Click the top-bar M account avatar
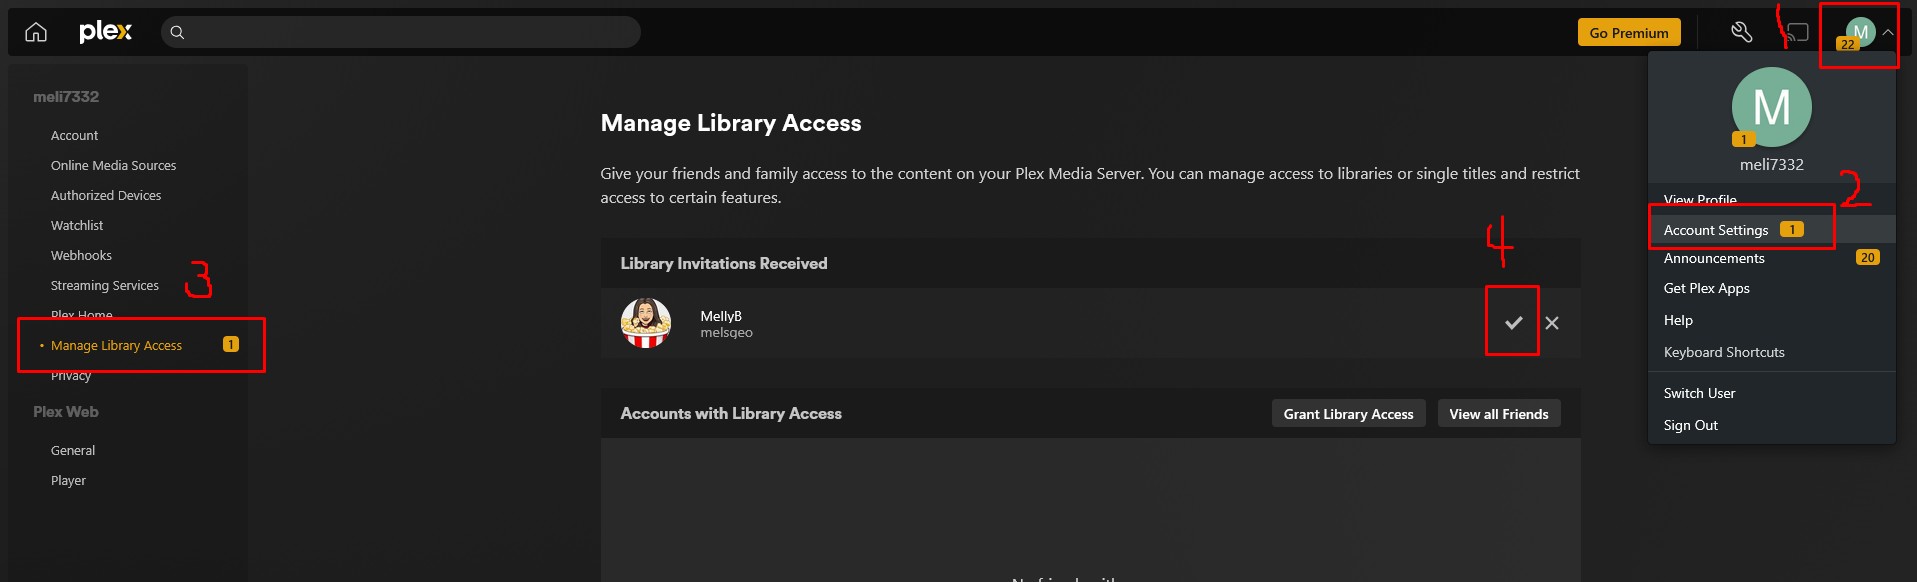Viewport: 1917px width, 582px height. [1860, 32]
